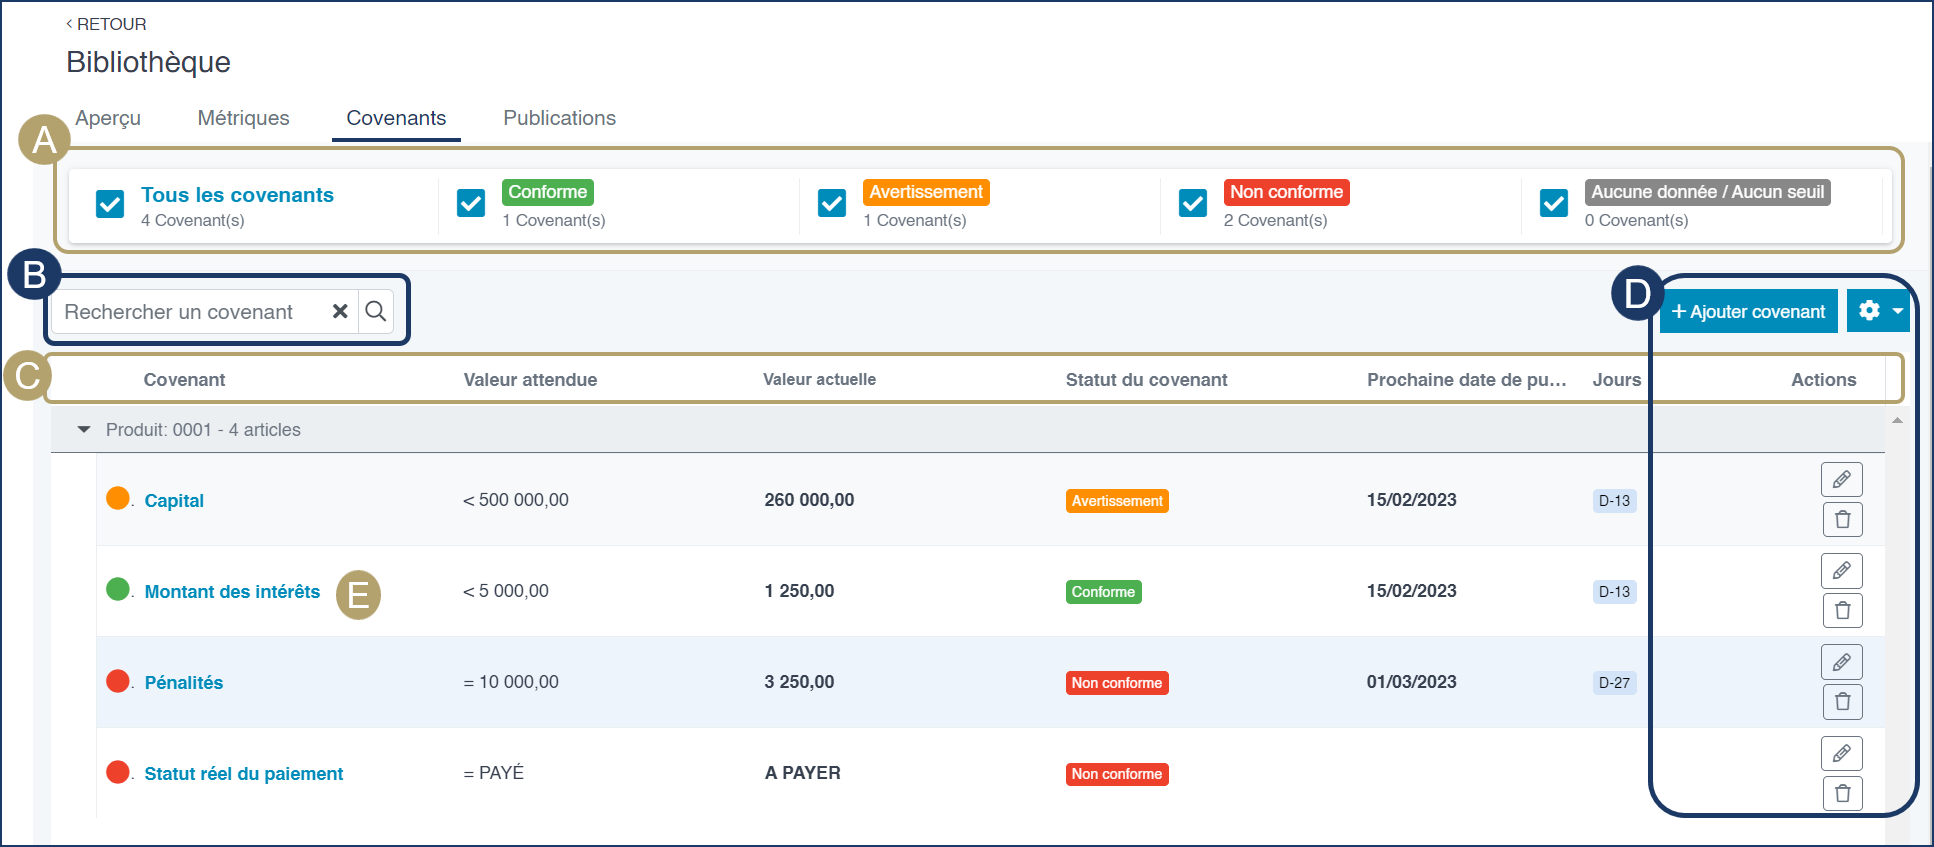Switch to the Métriques tab

[243, 118]
